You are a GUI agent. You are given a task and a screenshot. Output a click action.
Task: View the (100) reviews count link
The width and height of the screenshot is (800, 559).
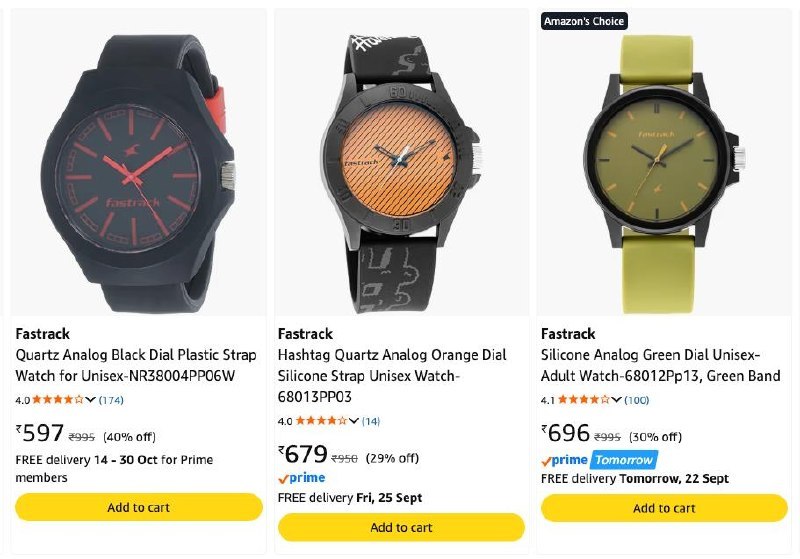[637, 400]
